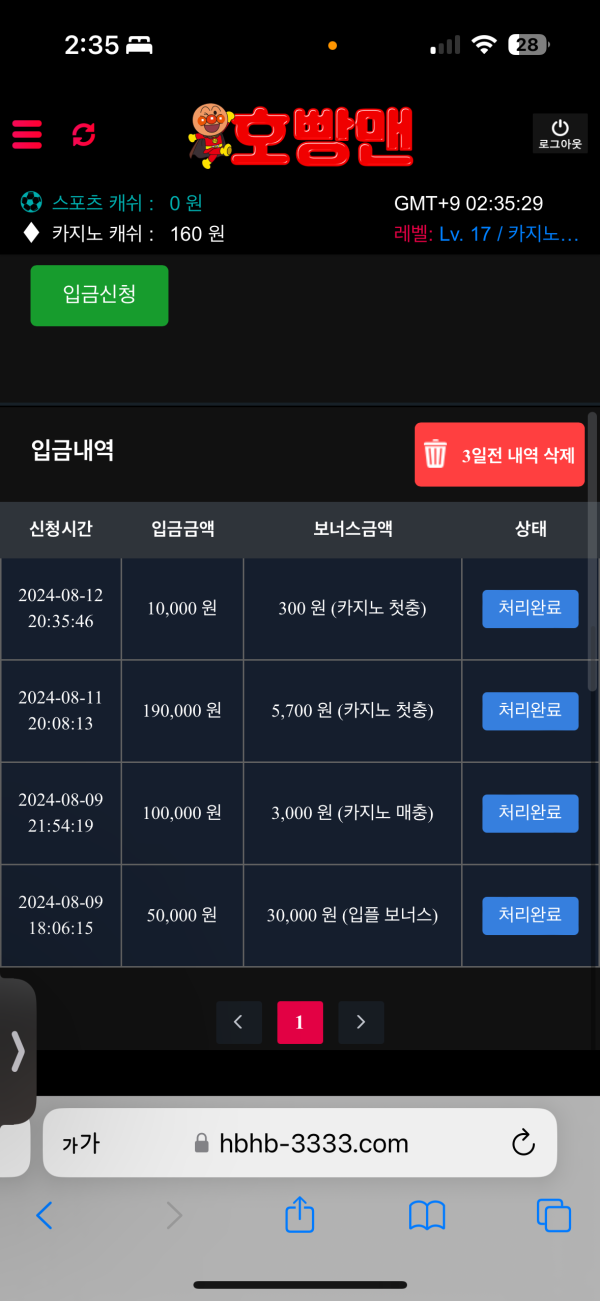
Task: Tap the trash can icon in delete button
Action: click(x=435, y=454)
